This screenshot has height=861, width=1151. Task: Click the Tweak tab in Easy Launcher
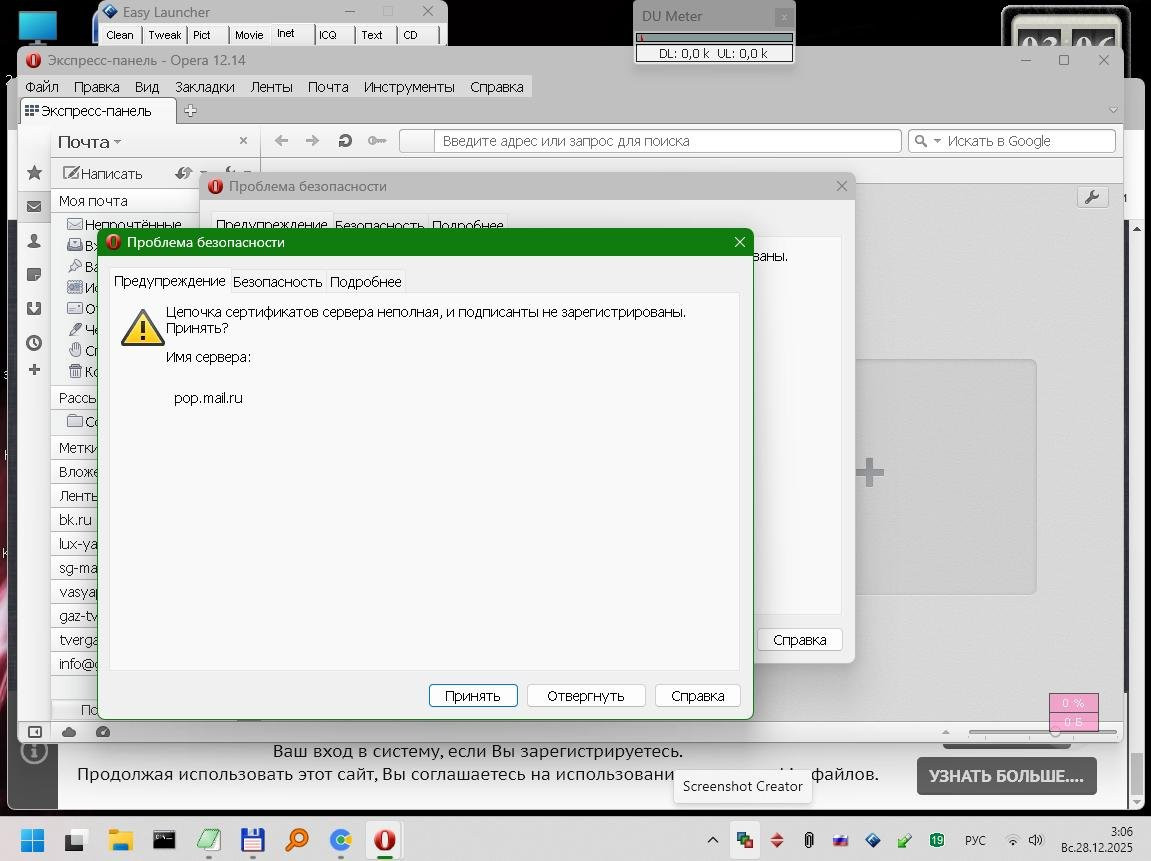click(x=164, y=35)
